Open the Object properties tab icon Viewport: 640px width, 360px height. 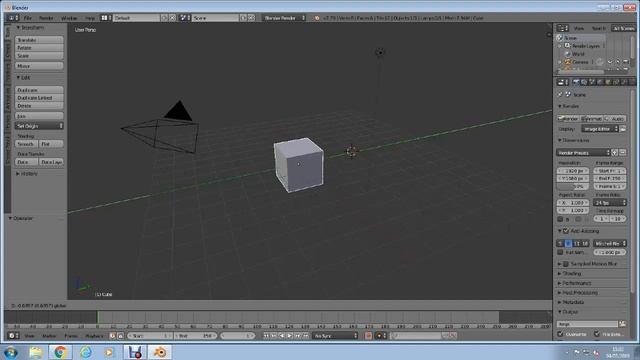608,82
